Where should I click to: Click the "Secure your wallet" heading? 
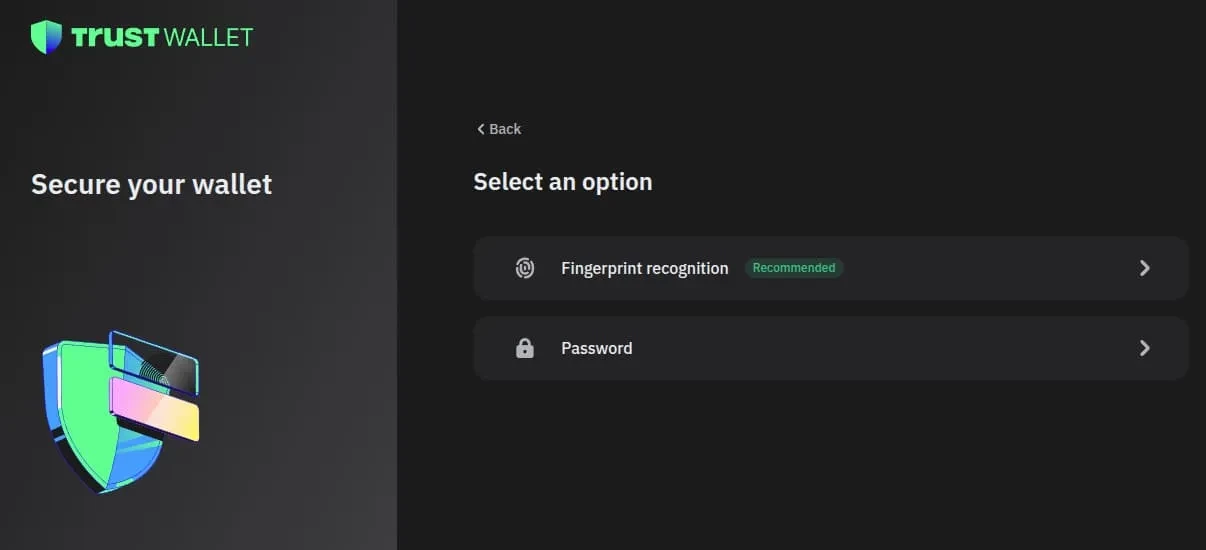(x=151, y=184)
